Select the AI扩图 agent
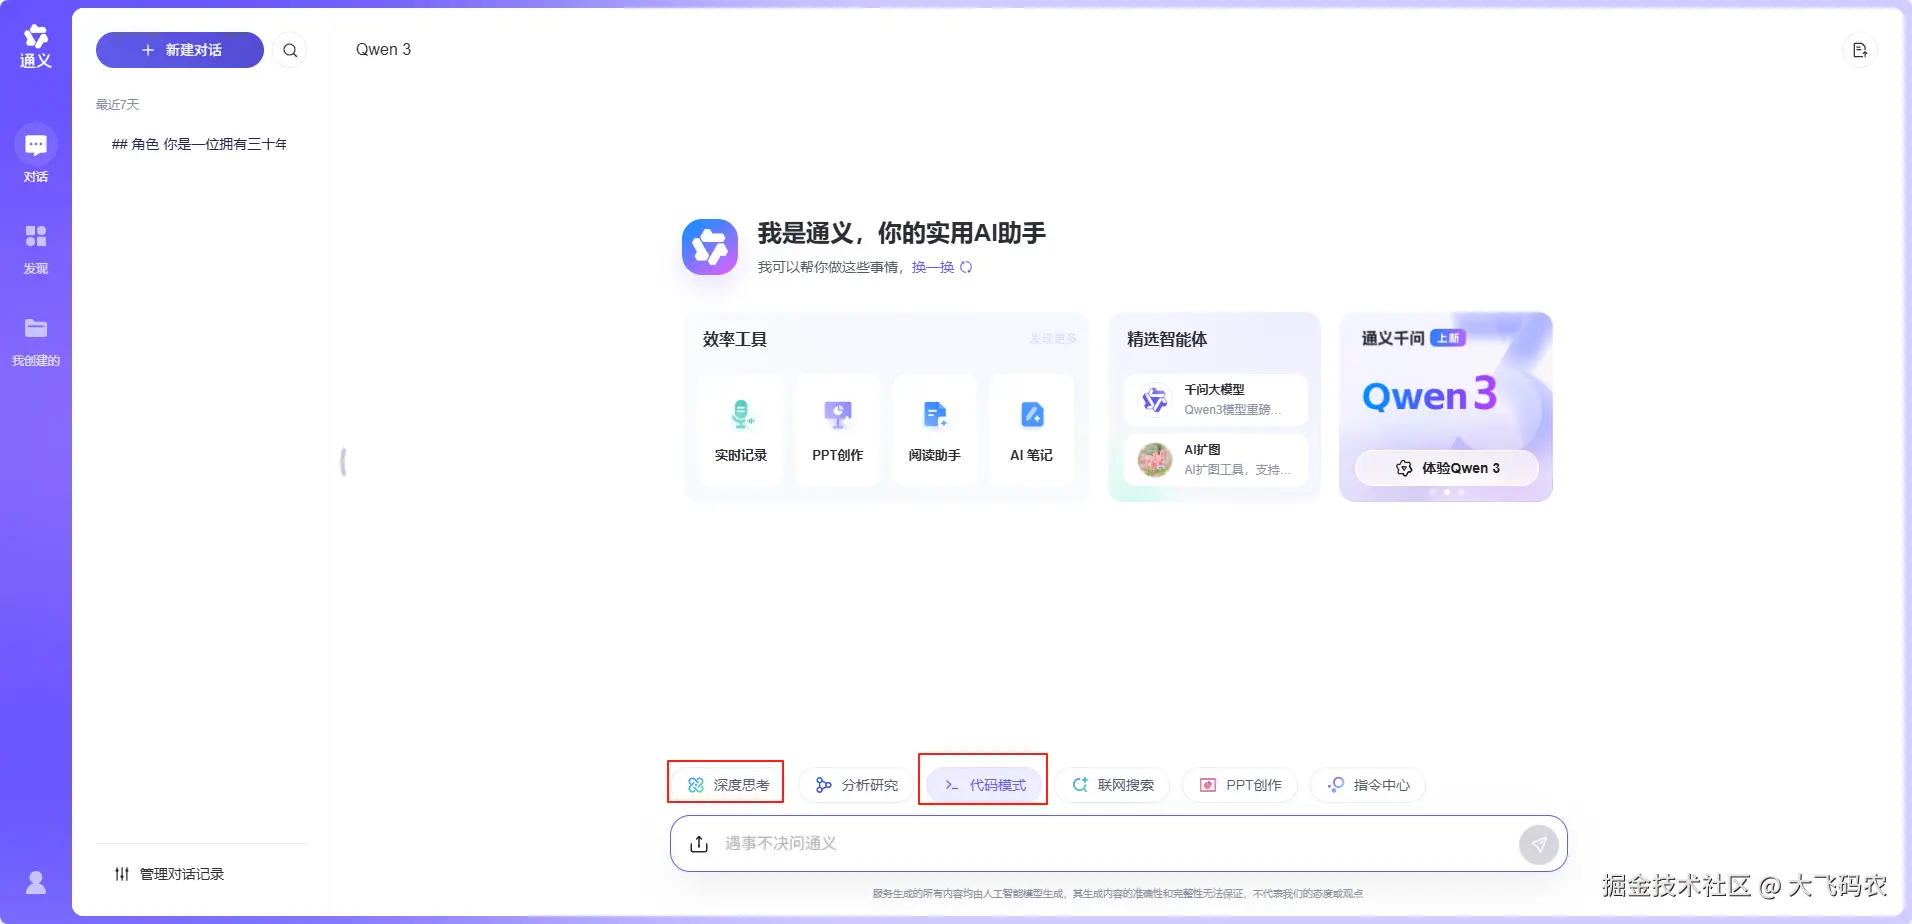The height and width of the screenshot is (924, 1912). pyautogui.click(x=1216, y=459)
